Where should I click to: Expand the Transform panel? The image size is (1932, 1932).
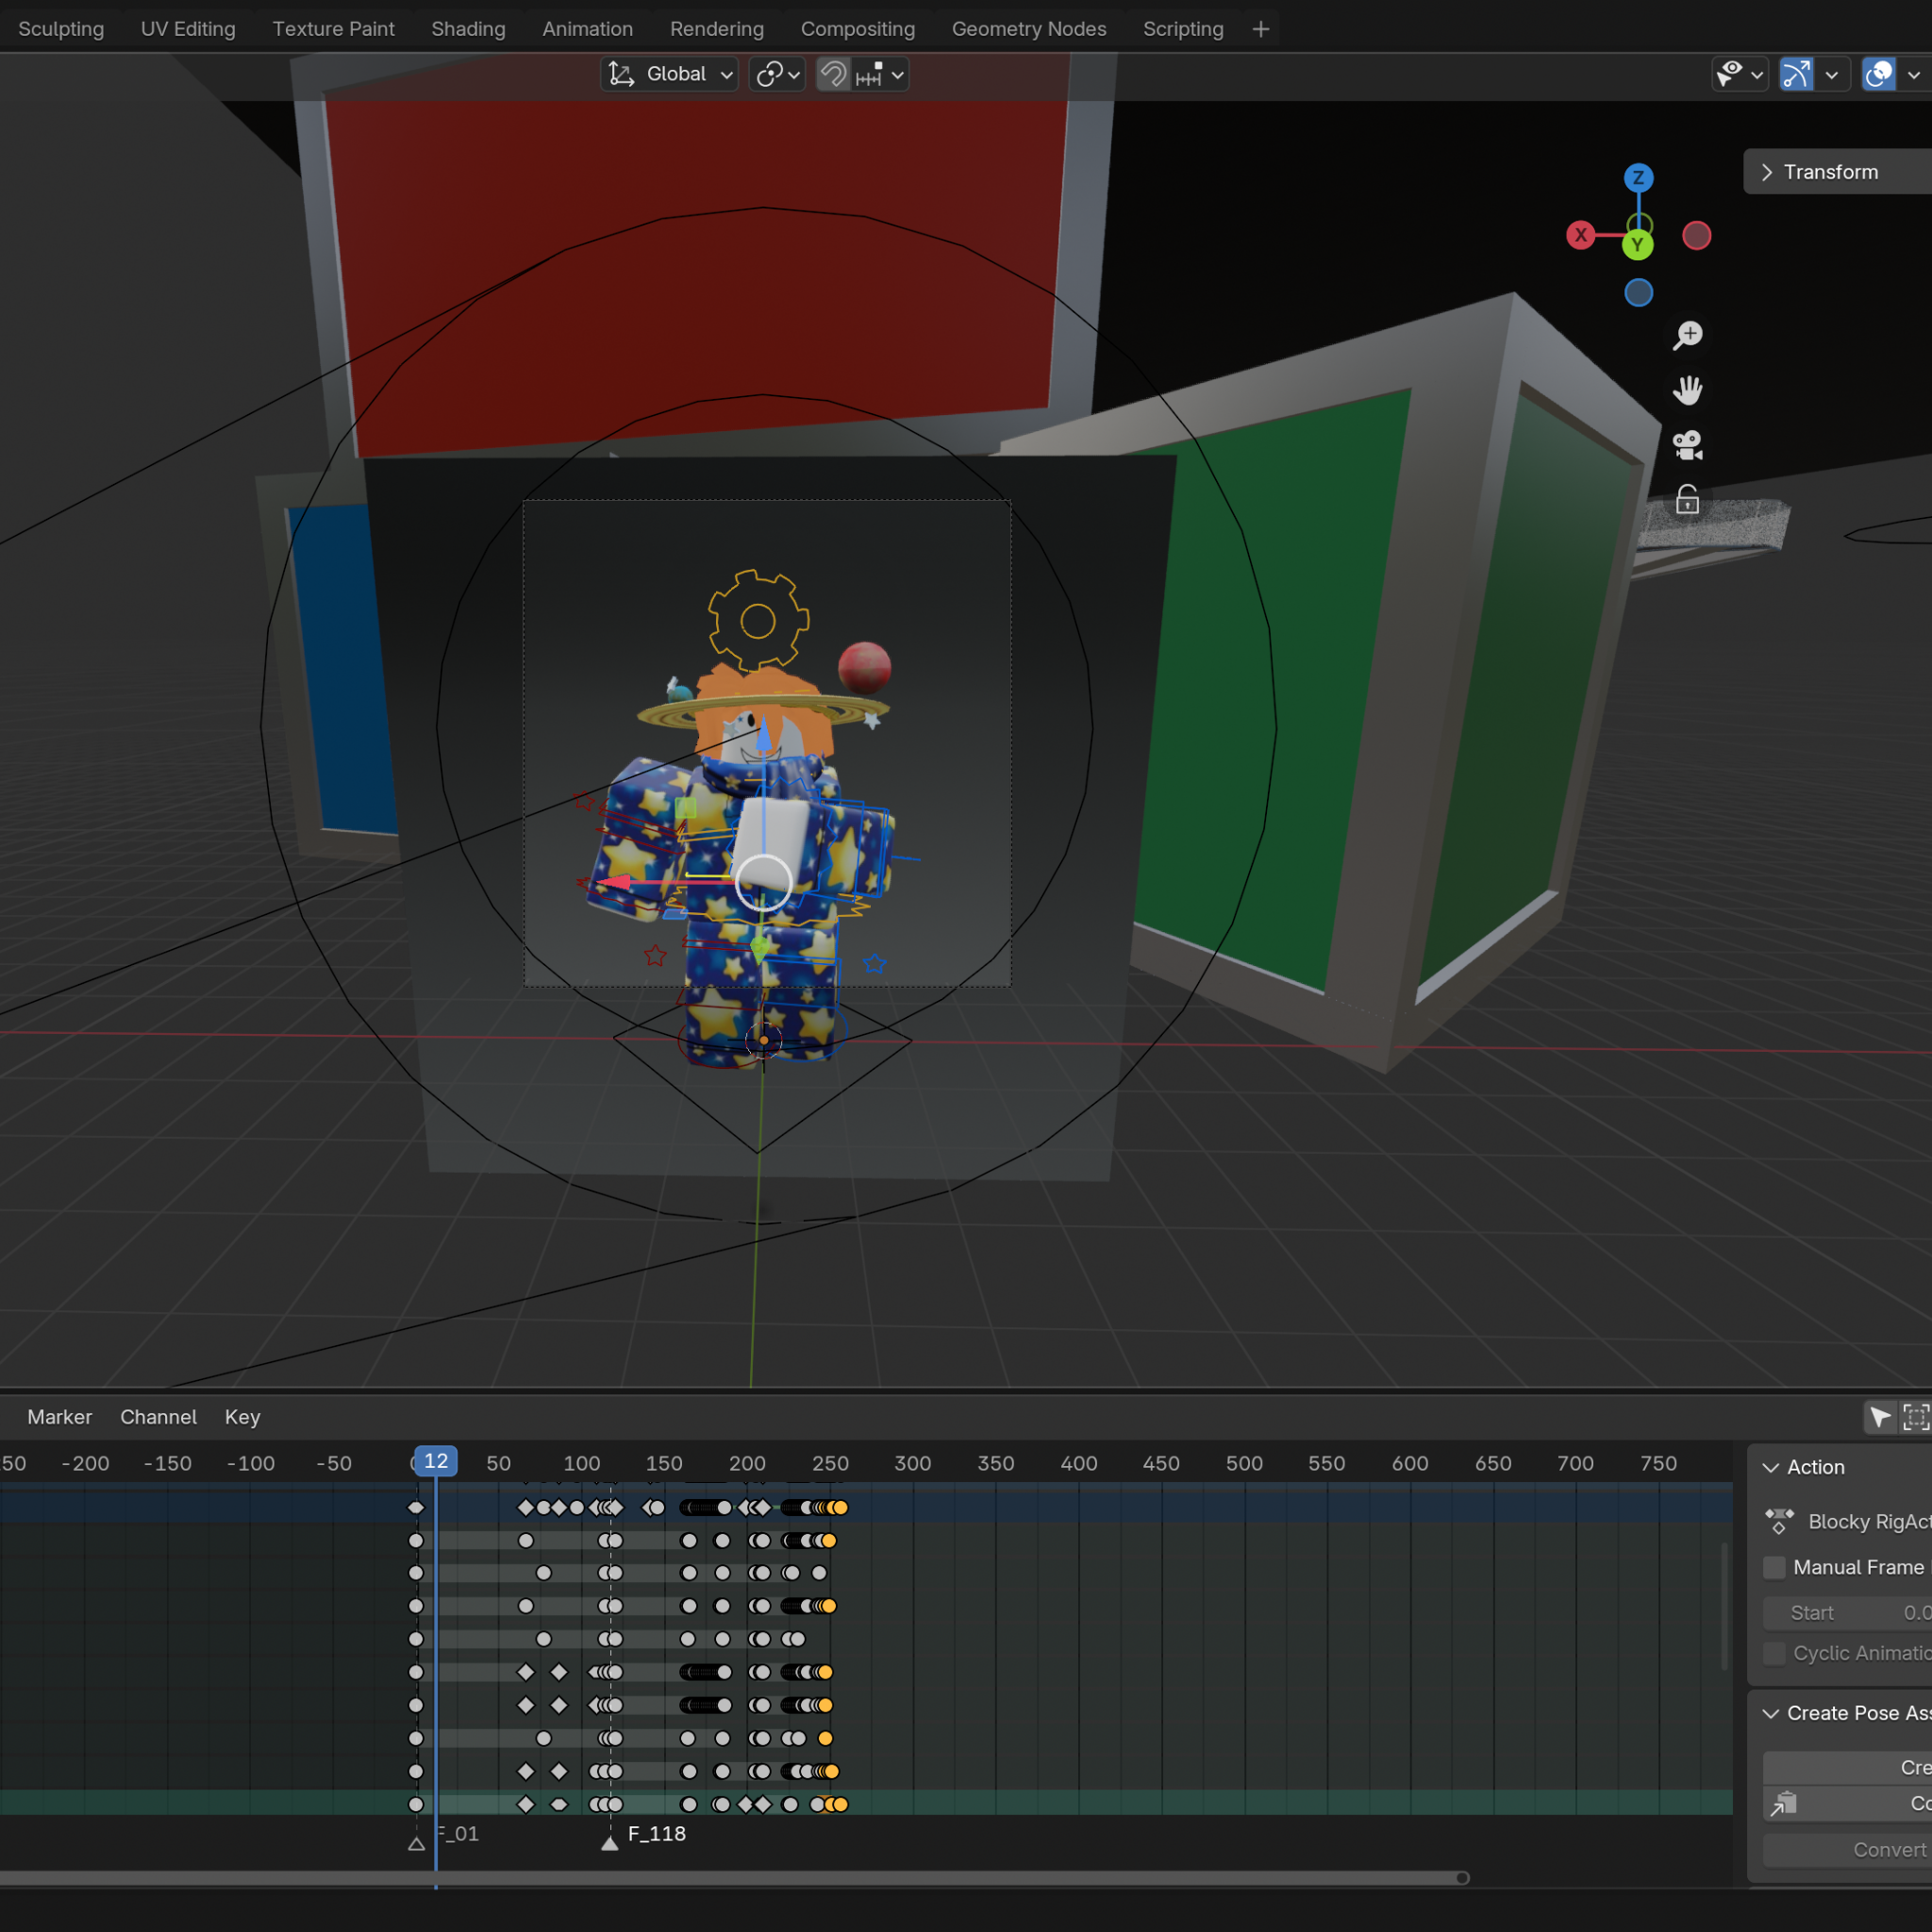1838,172
